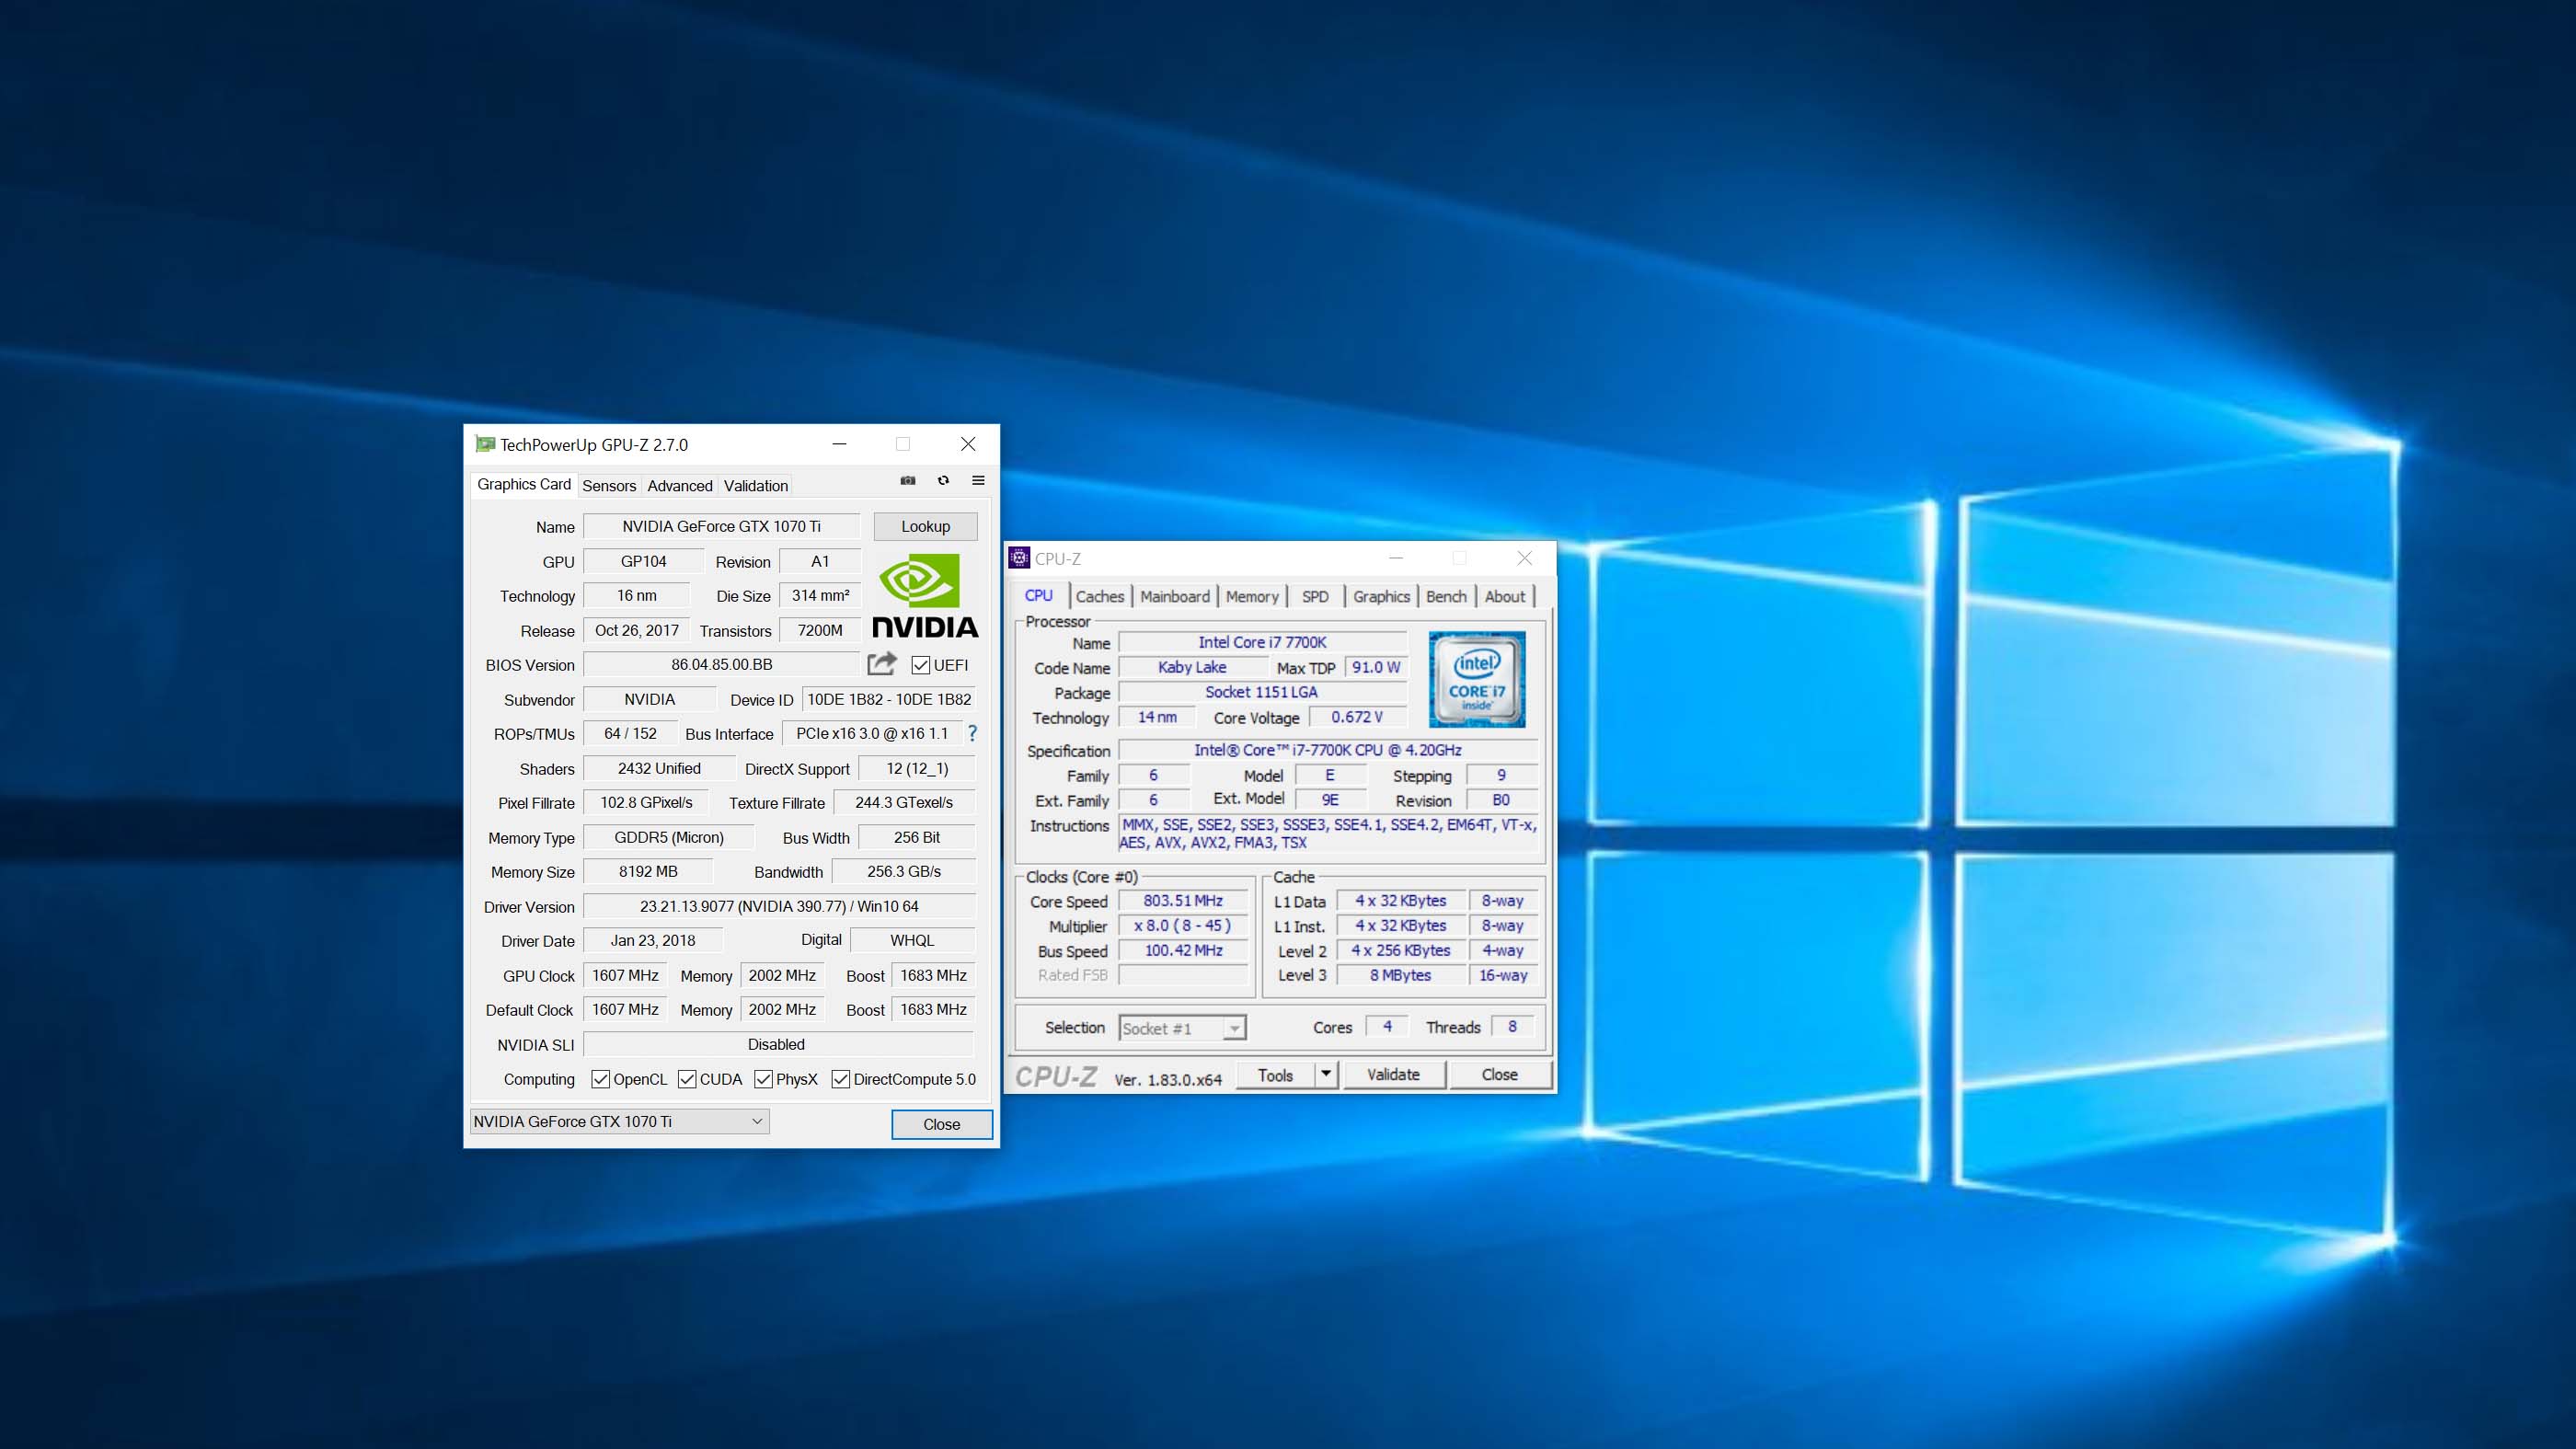
Task: Open the Memory tab in CPU-Z
Action: tap(1252, 597)
